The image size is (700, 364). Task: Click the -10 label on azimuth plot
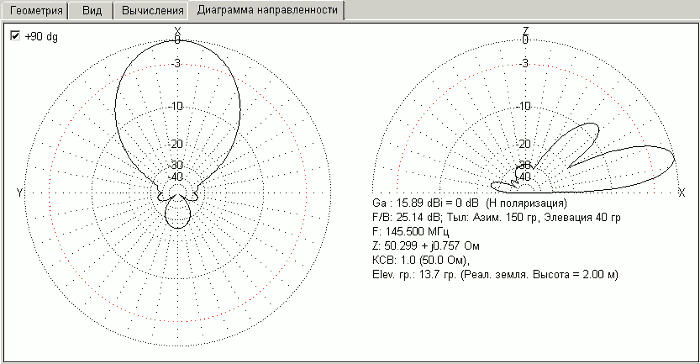click(x=176, y=106)
